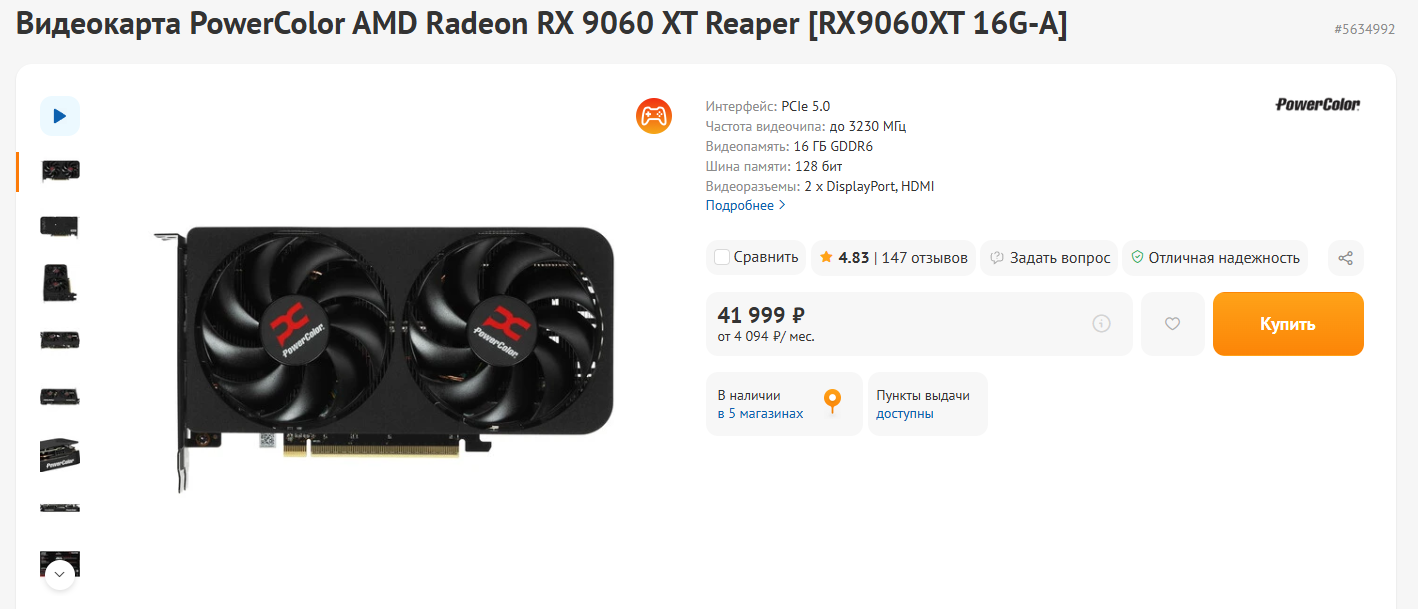
Task: Click Задать вопрос button
Action: point(1050,258)
